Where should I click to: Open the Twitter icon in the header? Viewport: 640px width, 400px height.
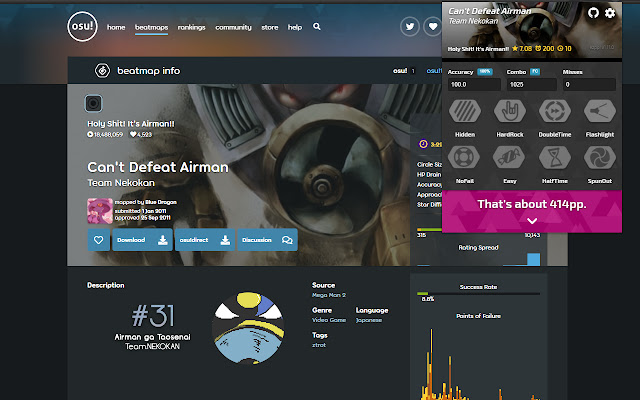pos(410,27)
